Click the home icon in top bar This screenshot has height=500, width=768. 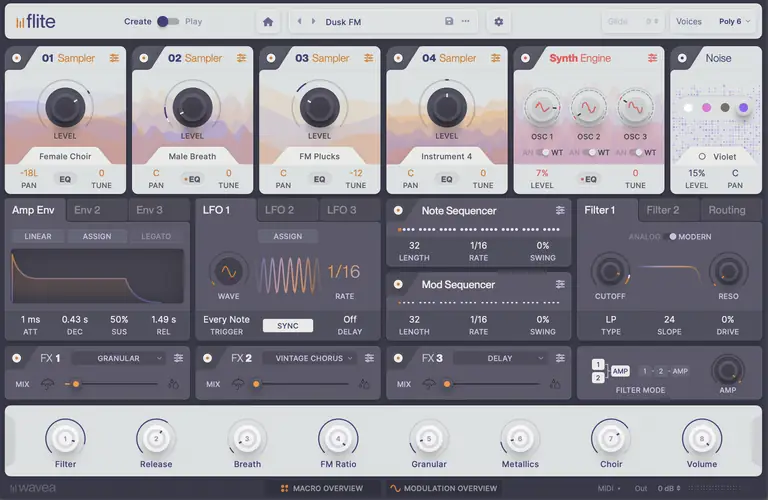(267, 21)
